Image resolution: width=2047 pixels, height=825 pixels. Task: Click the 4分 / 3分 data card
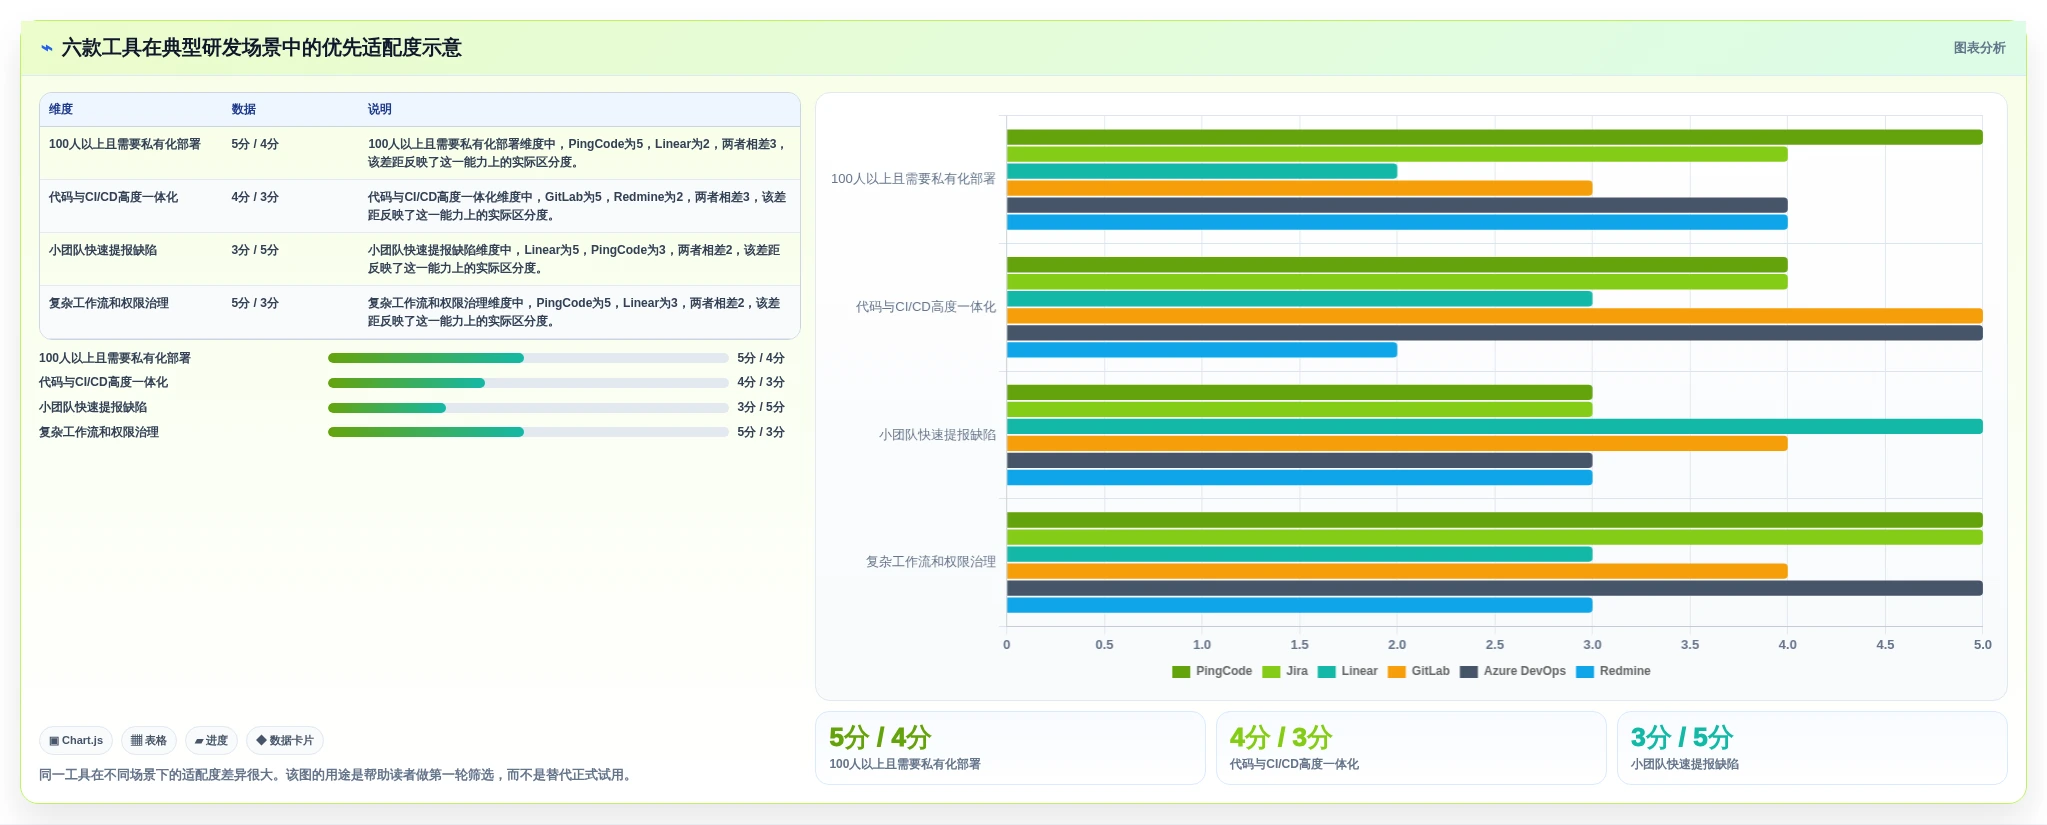[1411, 748]
